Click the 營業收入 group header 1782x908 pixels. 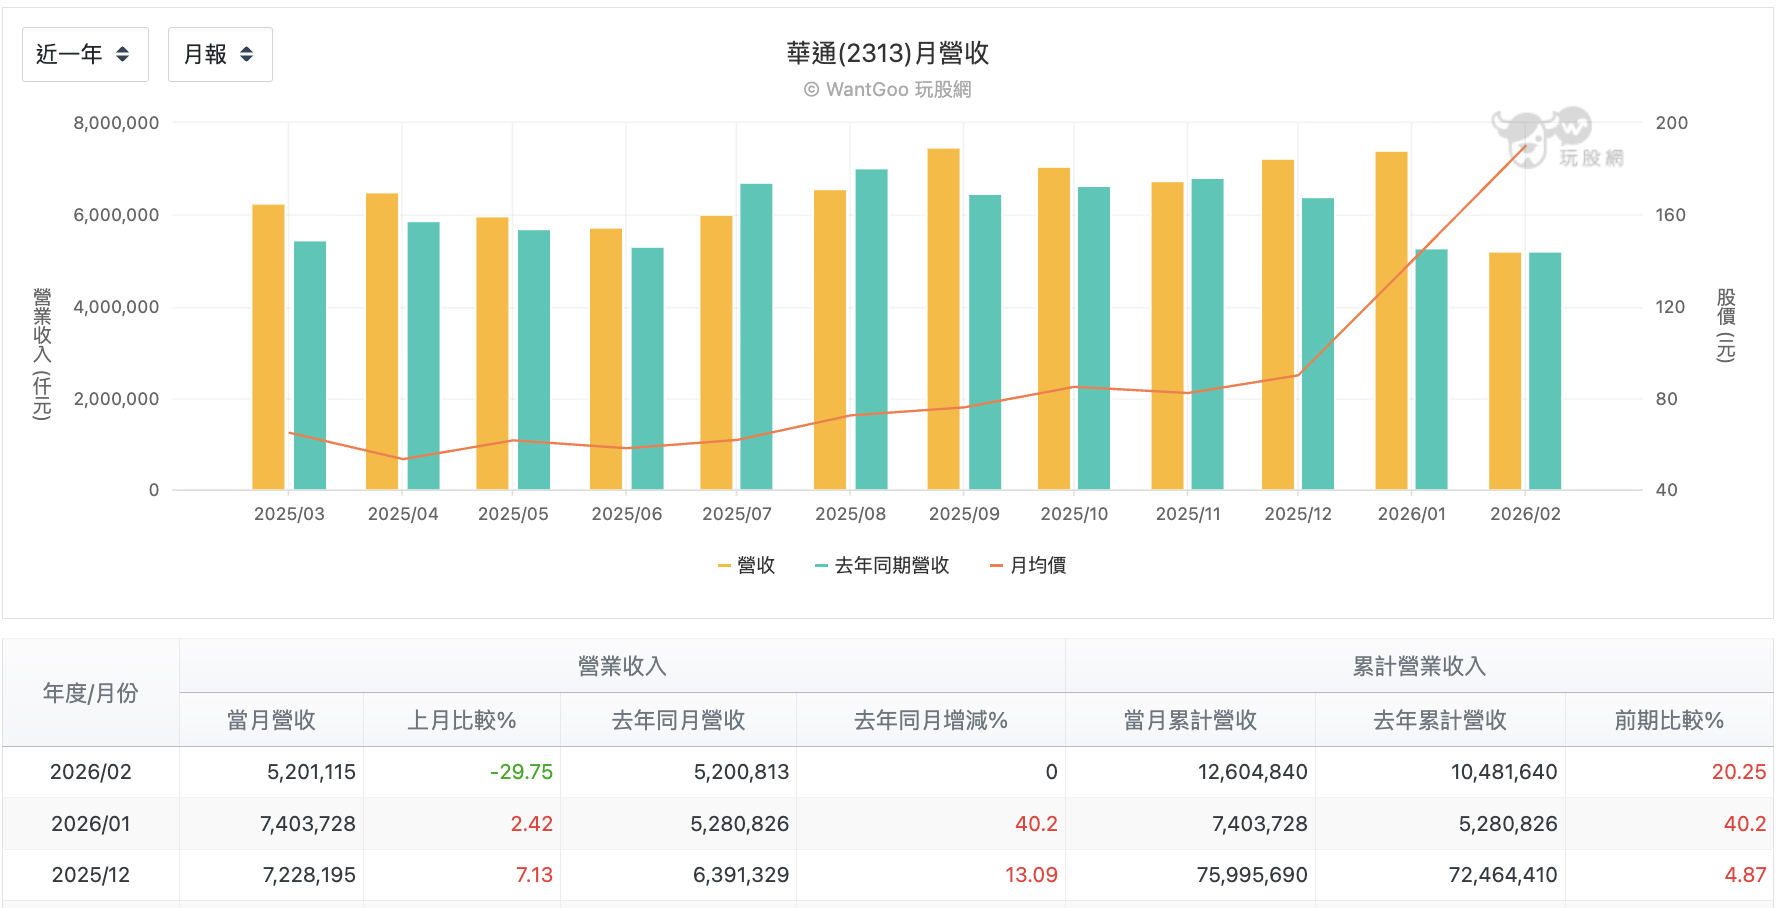click(x=622, y=666)
